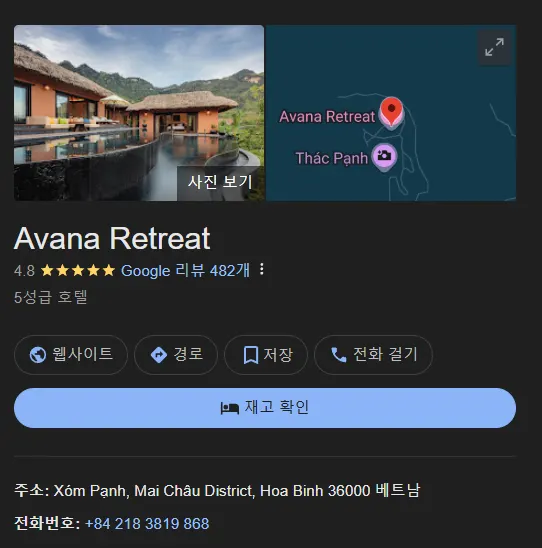Screen dimensions: 542x548
Task: Click the 웹사이트 website button label
Action: tap(82, 354)
